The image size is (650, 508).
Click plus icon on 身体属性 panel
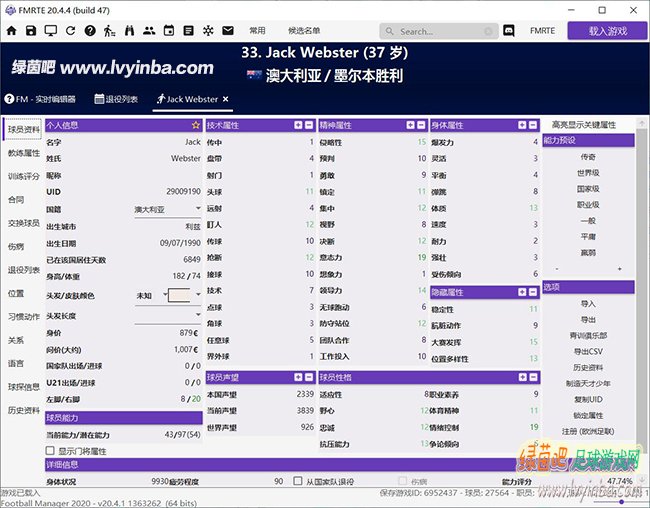522,125
